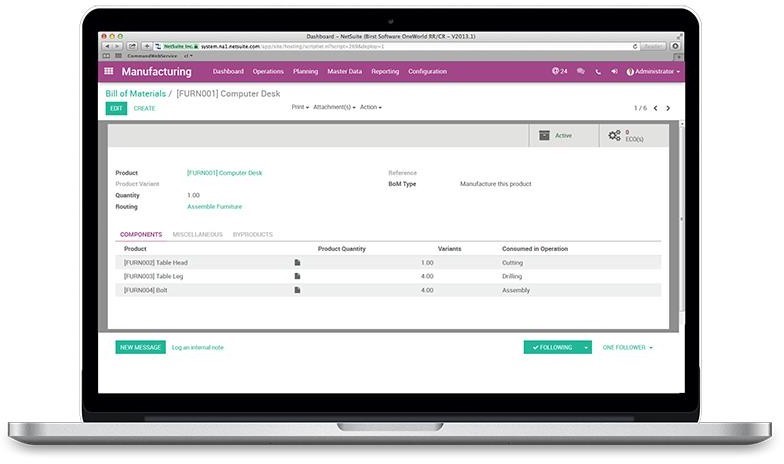Click the phone call icon
This screenshot has height=464, width=784.
coord(598,72)
